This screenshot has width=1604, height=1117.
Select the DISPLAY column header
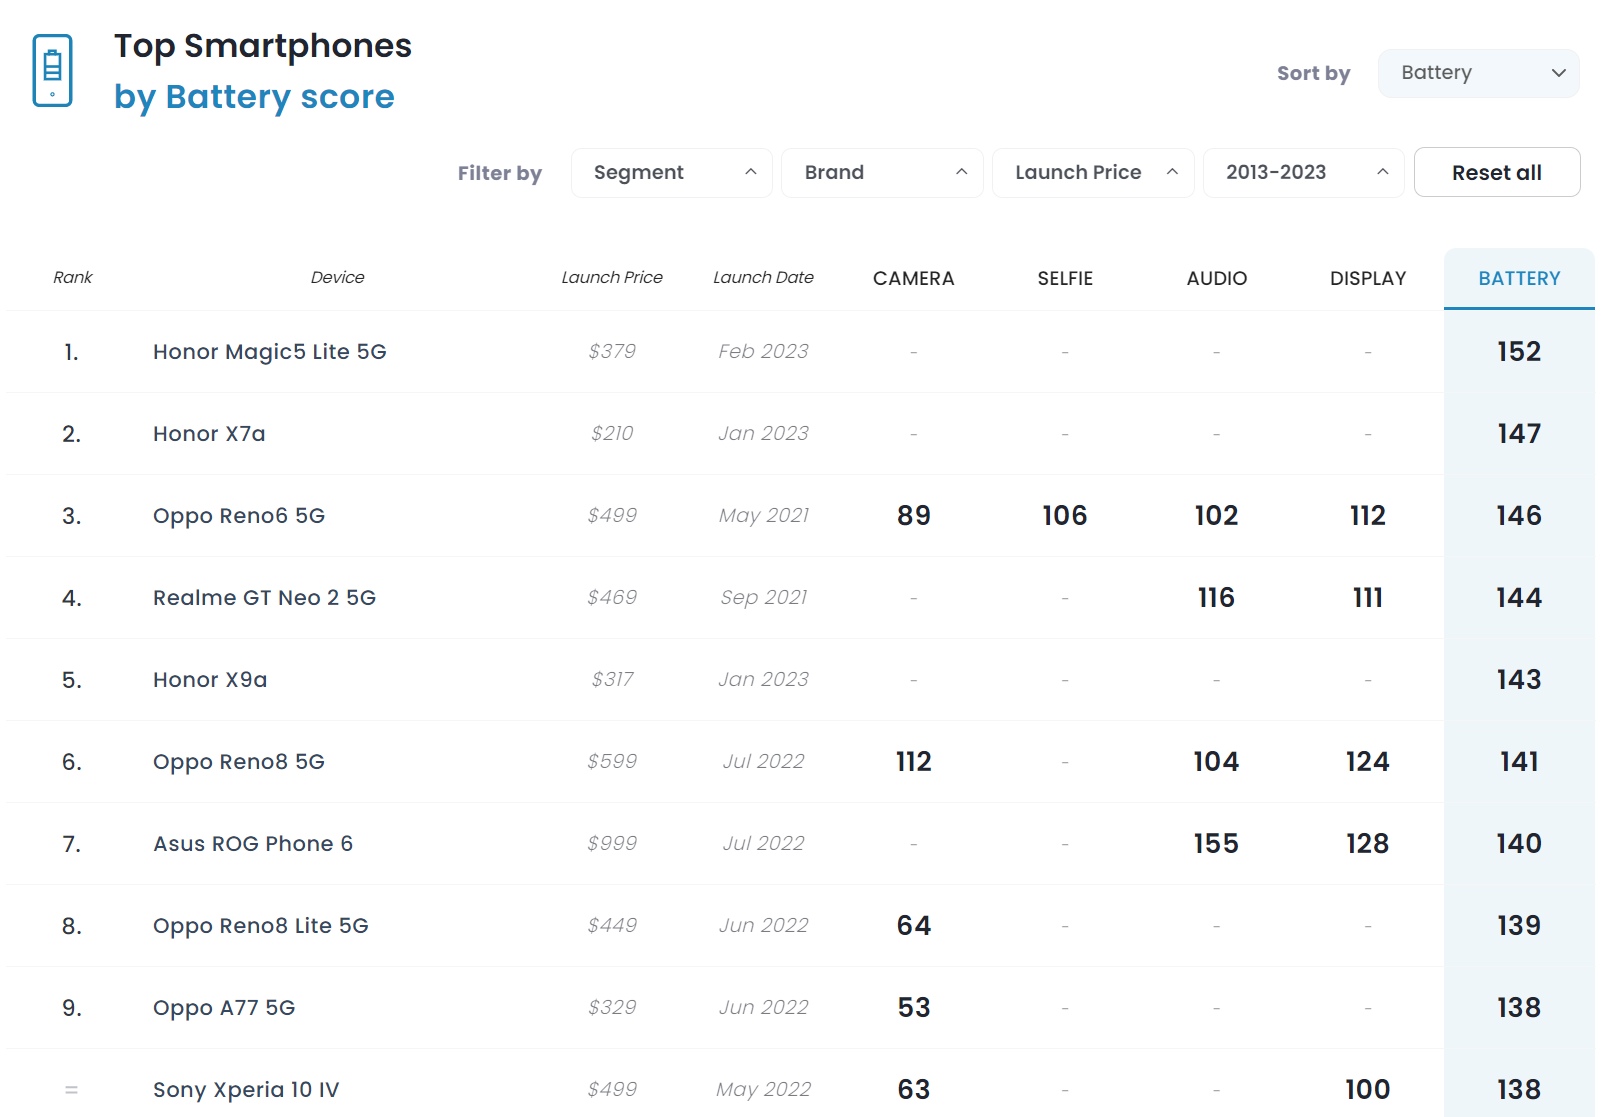tap(1367, 278)
